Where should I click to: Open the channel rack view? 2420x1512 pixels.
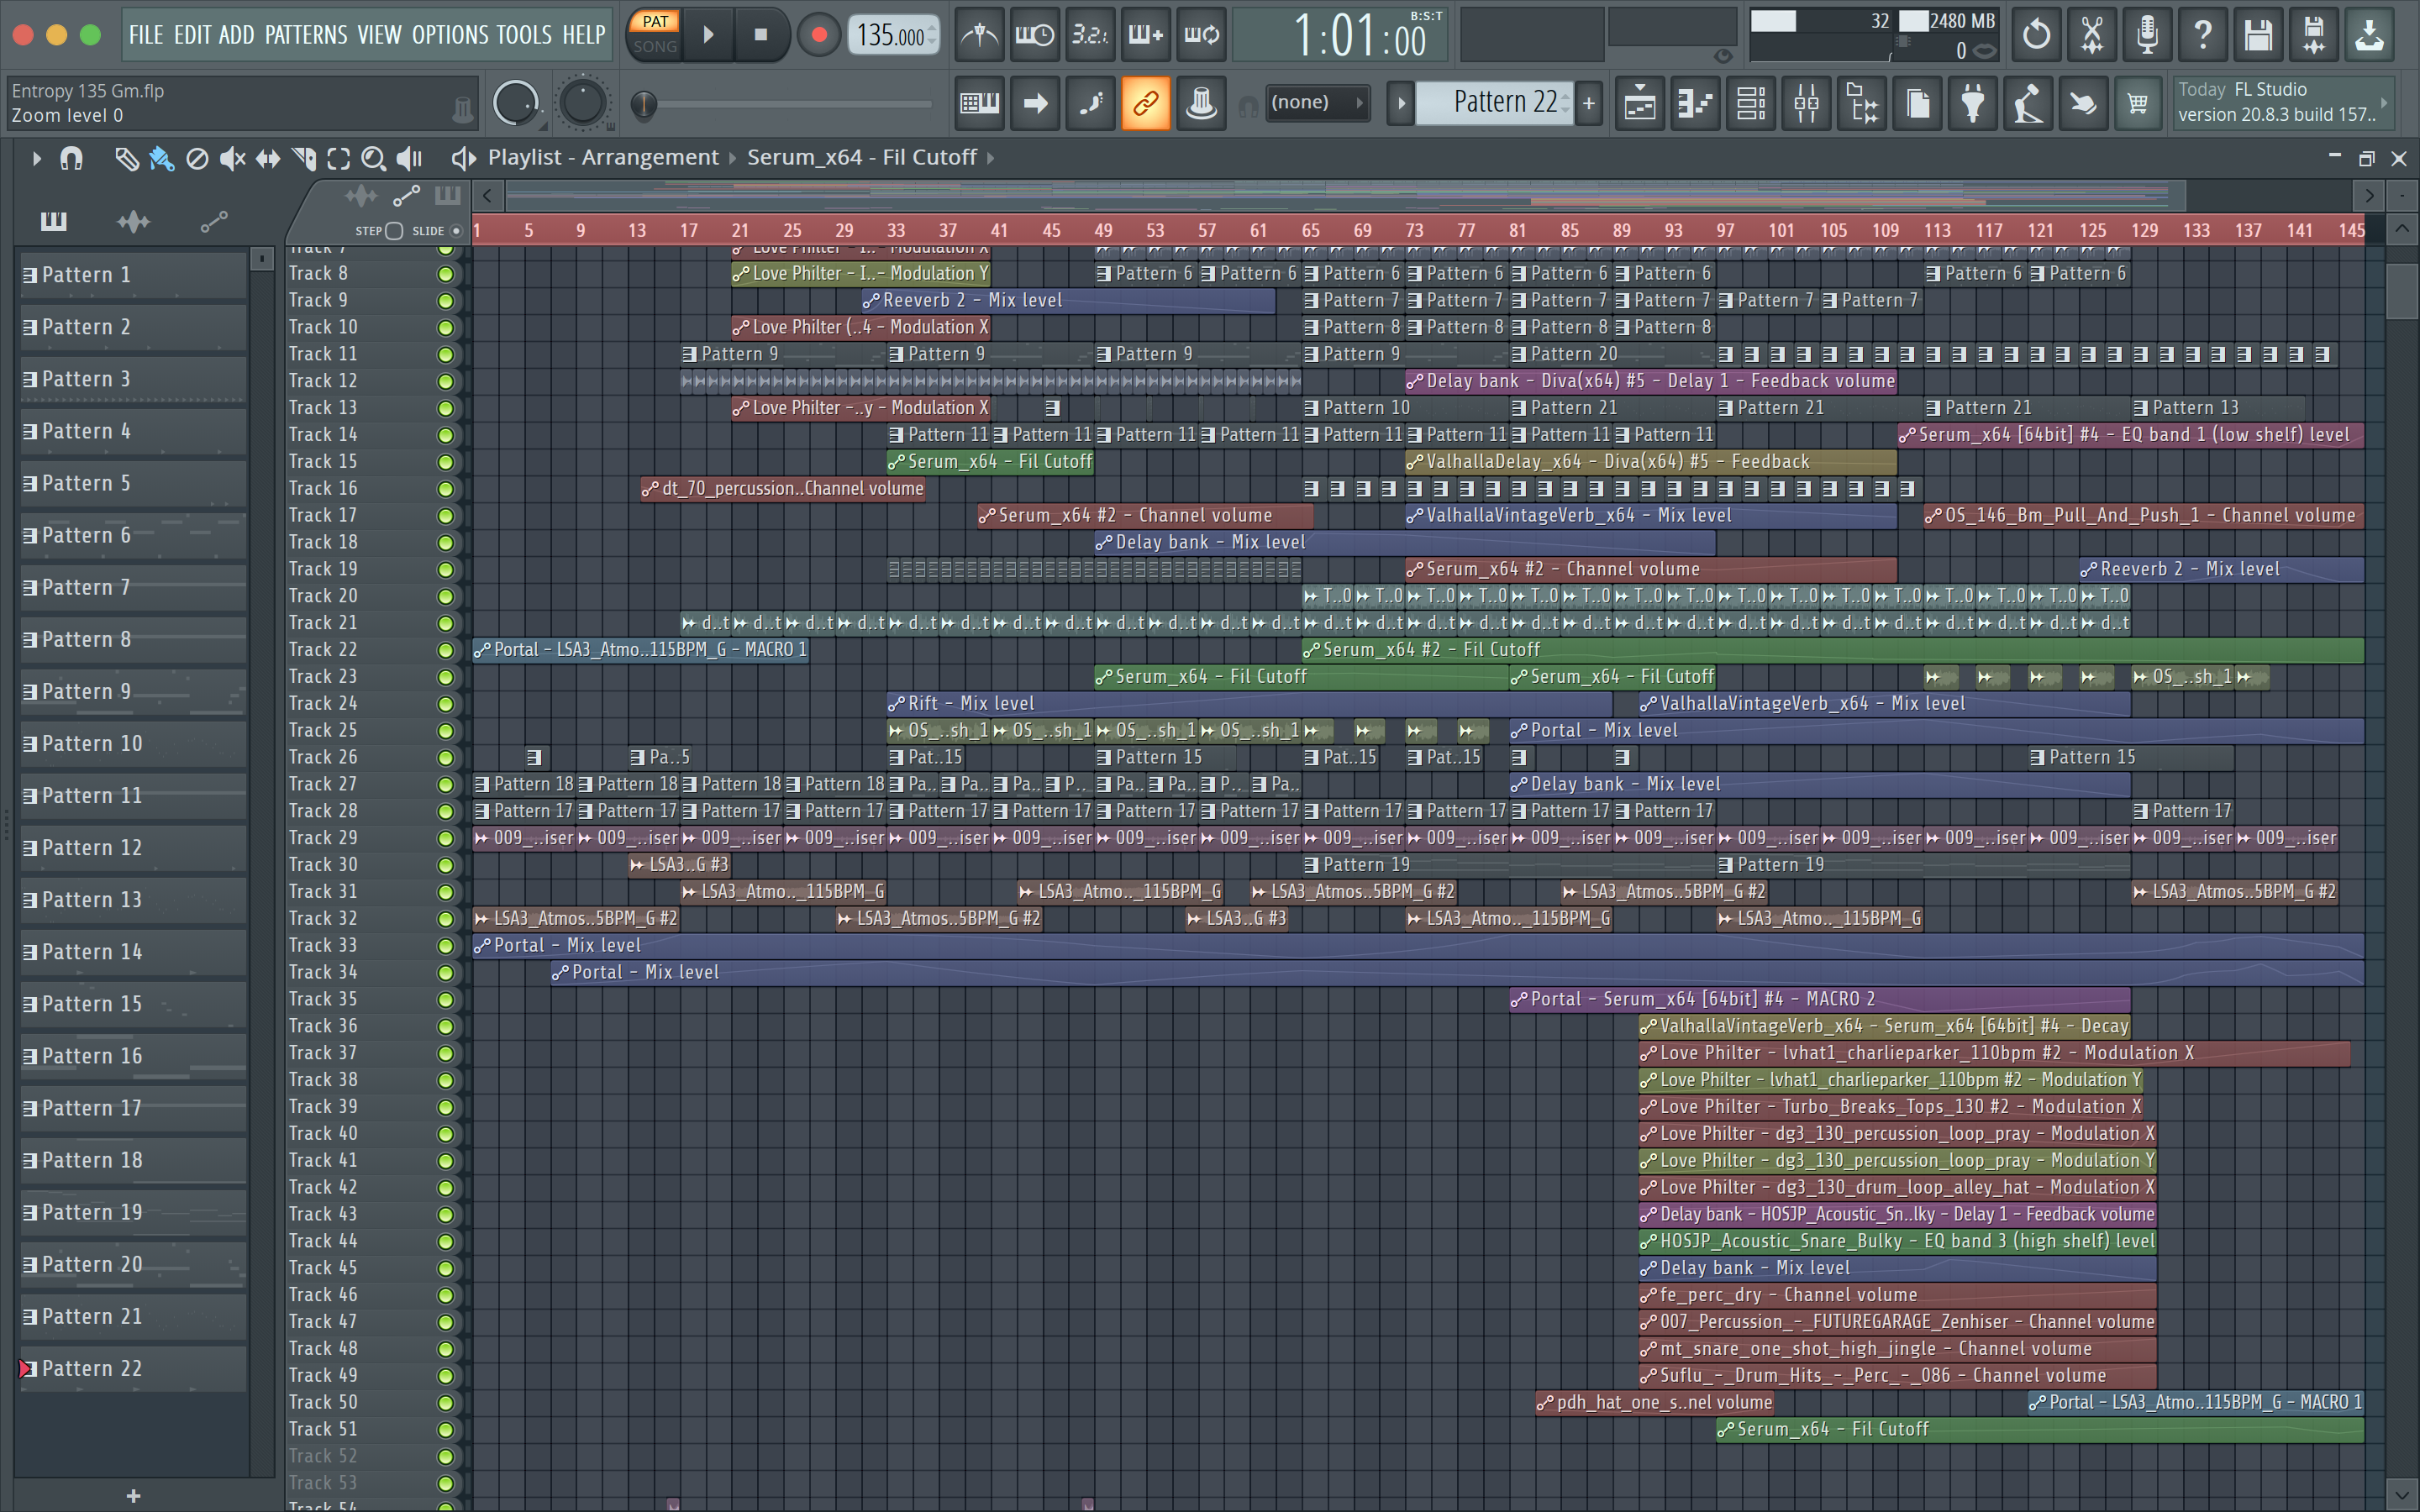(1751, 103)
